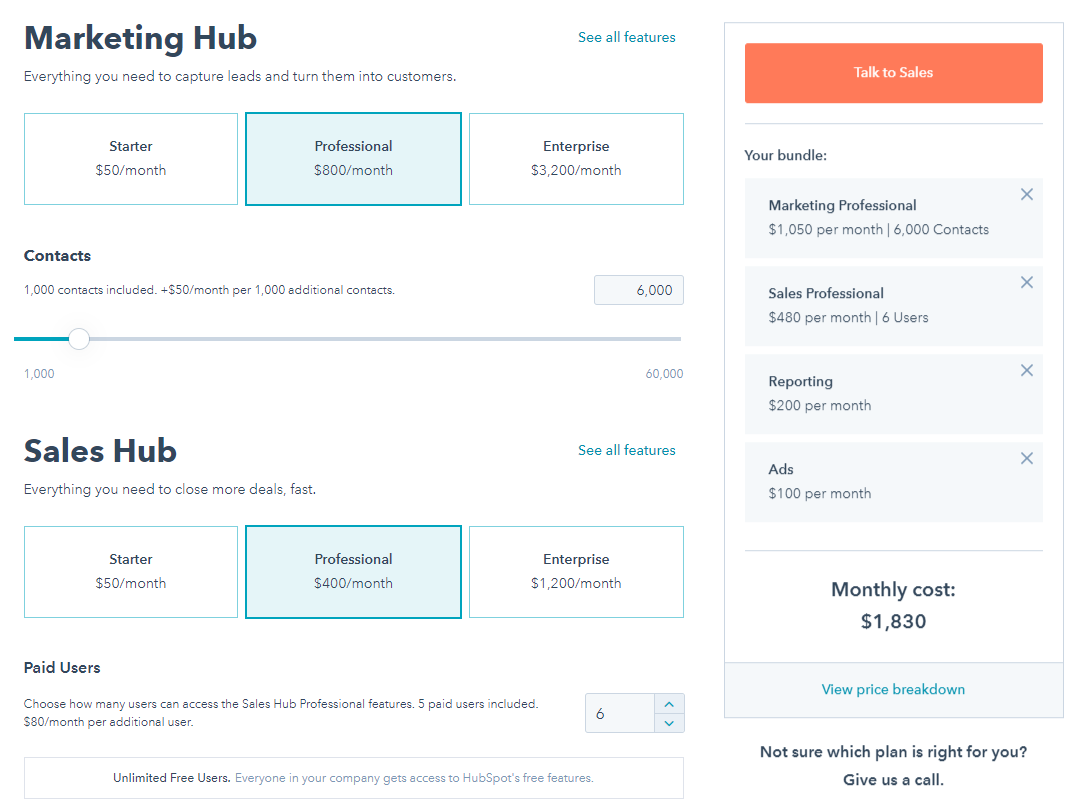Increase paid users with the up arrow
This screenshot has width=1073, height=810.
pyautogui.click(x=670, y=704)
